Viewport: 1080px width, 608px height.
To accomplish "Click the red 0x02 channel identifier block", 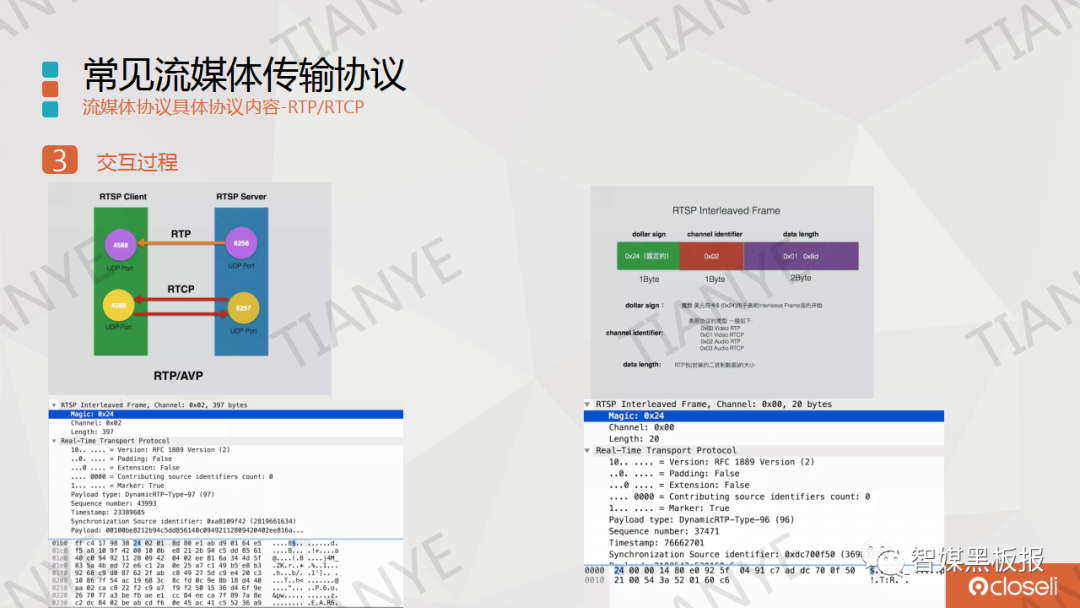I will click(x=712, y=256).
